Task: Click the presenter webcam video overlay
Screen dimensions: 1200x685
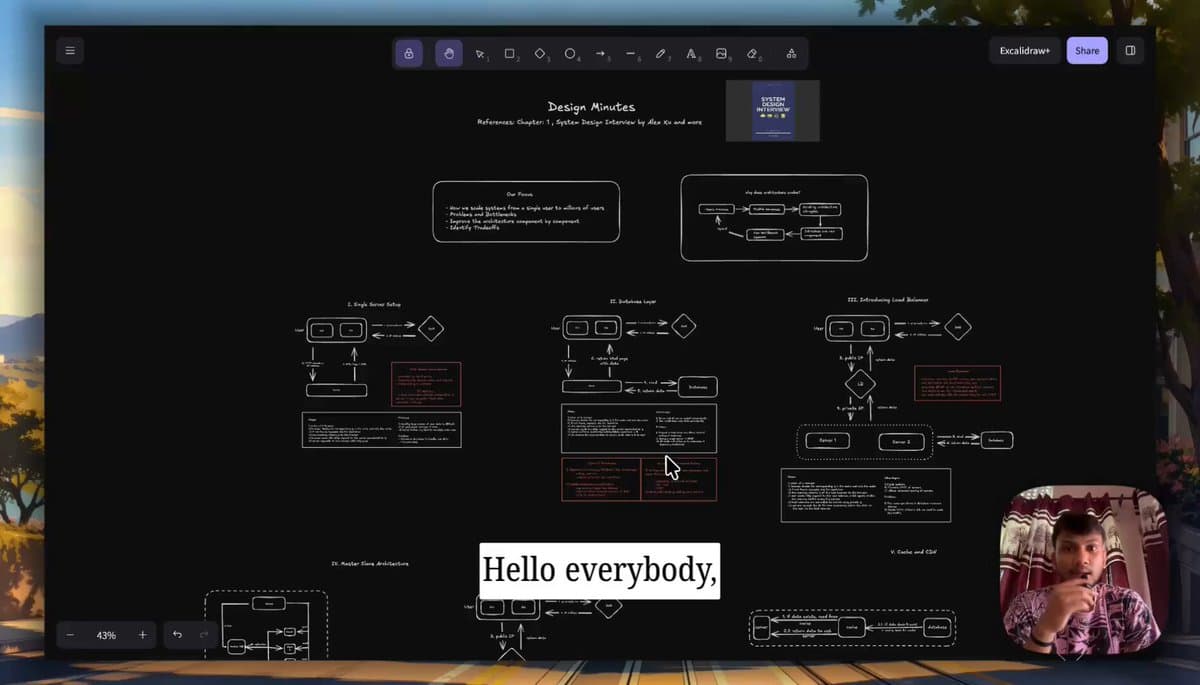Action: pos(1084,571)
